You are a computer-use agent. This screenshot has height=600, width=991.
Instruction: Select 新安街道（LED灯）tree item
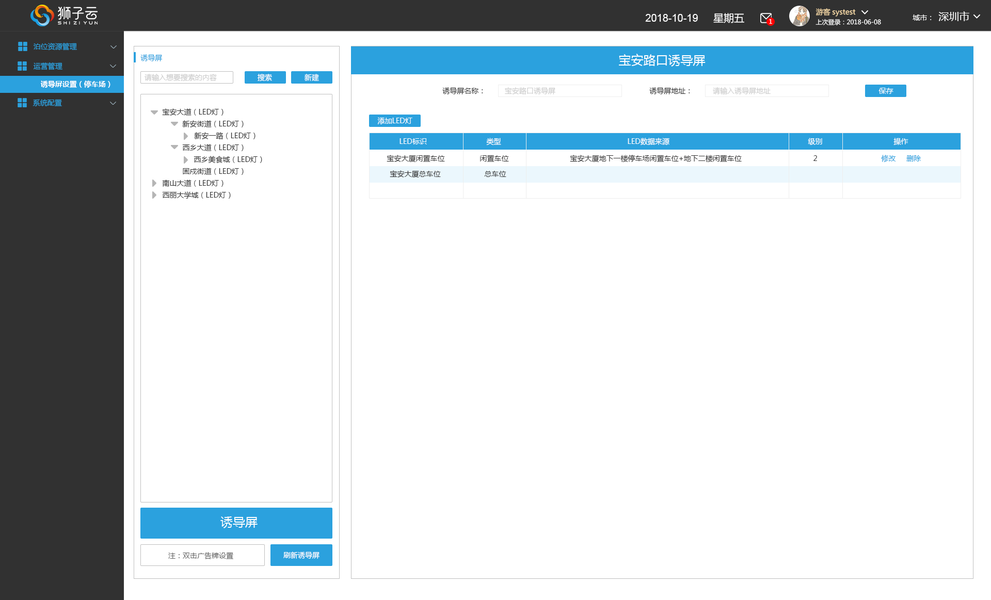click(x=213, y=124)
